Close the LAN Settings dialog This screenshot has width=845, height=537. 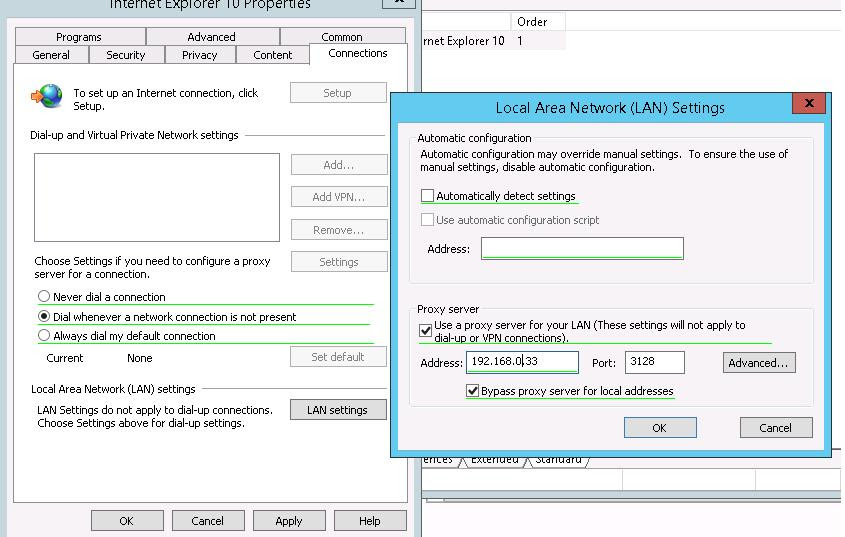click(808, 103)
